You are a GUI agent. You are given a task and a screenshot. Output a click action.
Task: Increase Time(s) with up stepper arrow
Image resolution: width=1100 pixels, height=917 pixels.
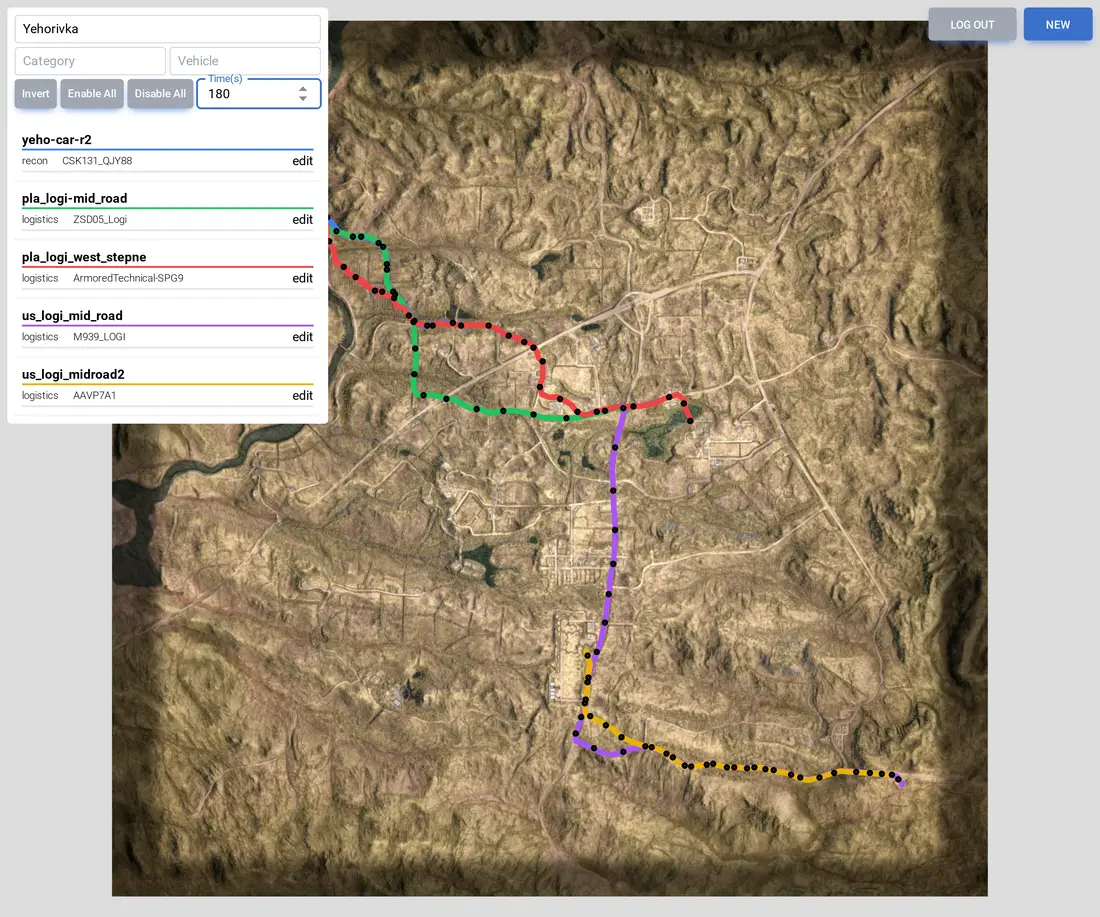[303, 89]
